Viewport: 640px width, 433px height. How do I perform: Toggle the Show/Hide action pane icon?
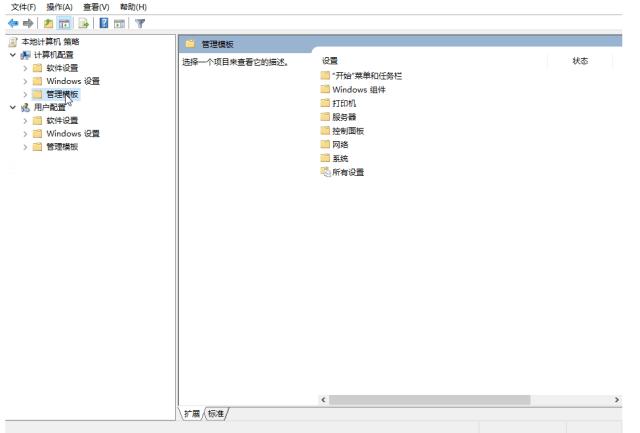119,23
